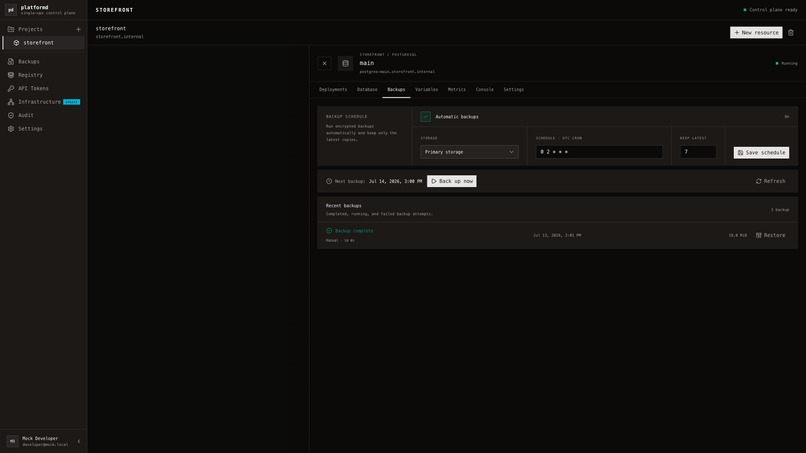
Task: Click storefront.internal domain text
Action: tap(120, 37)
